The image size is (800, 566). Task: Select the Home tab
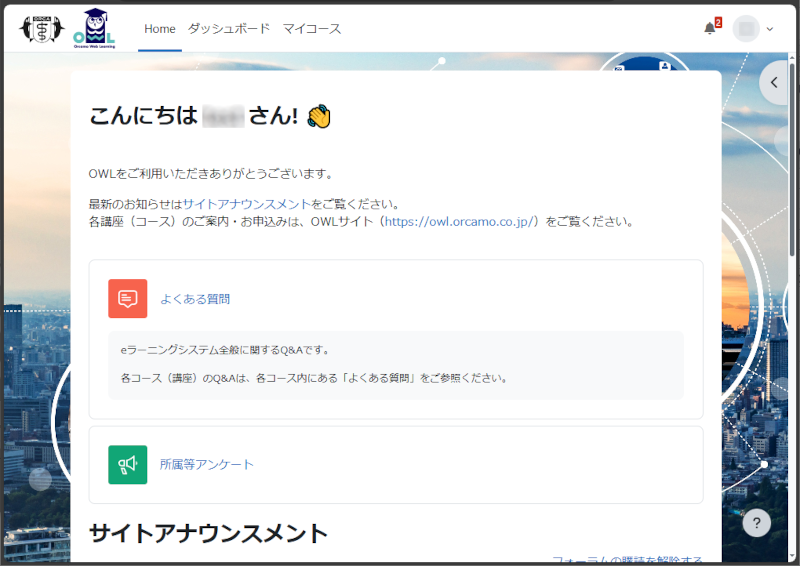pos(160,29)
